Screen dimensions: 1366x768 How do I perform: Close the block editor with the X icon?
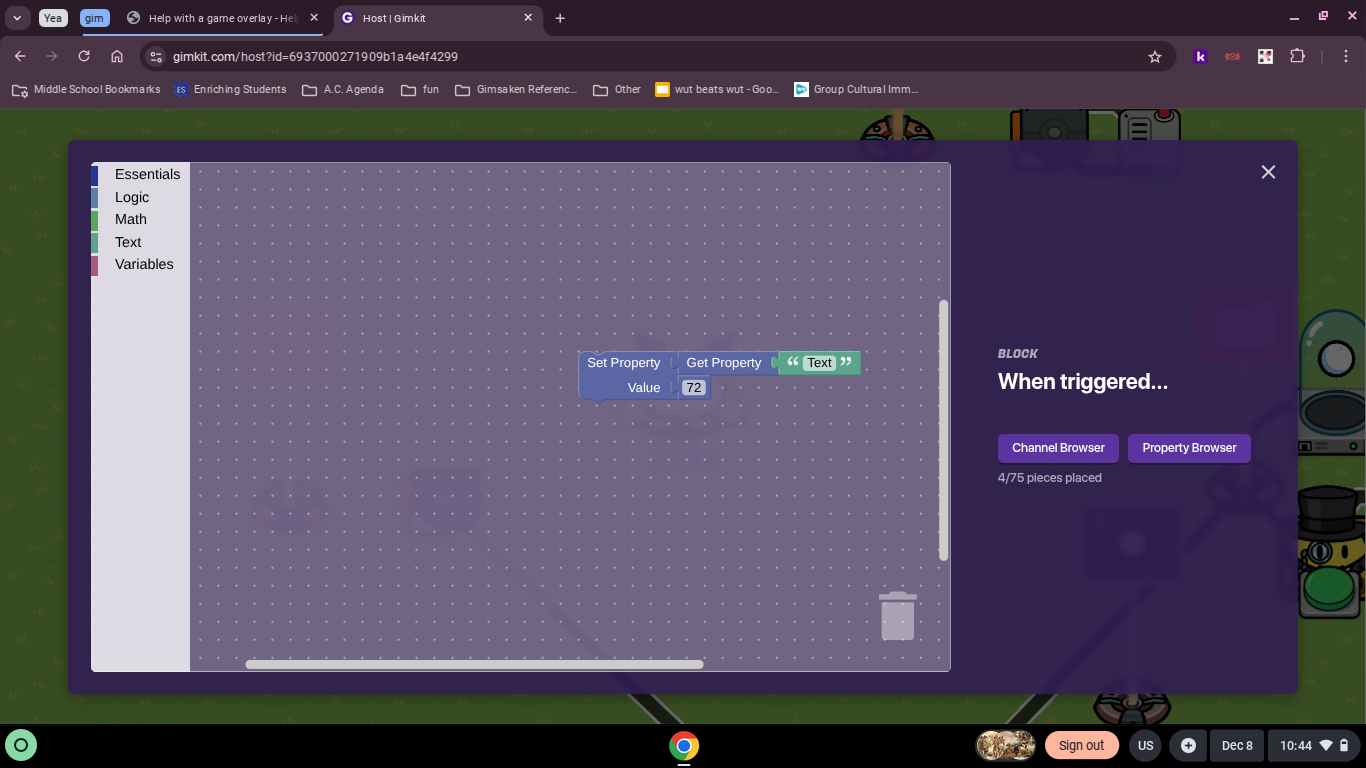point(1268,172)
